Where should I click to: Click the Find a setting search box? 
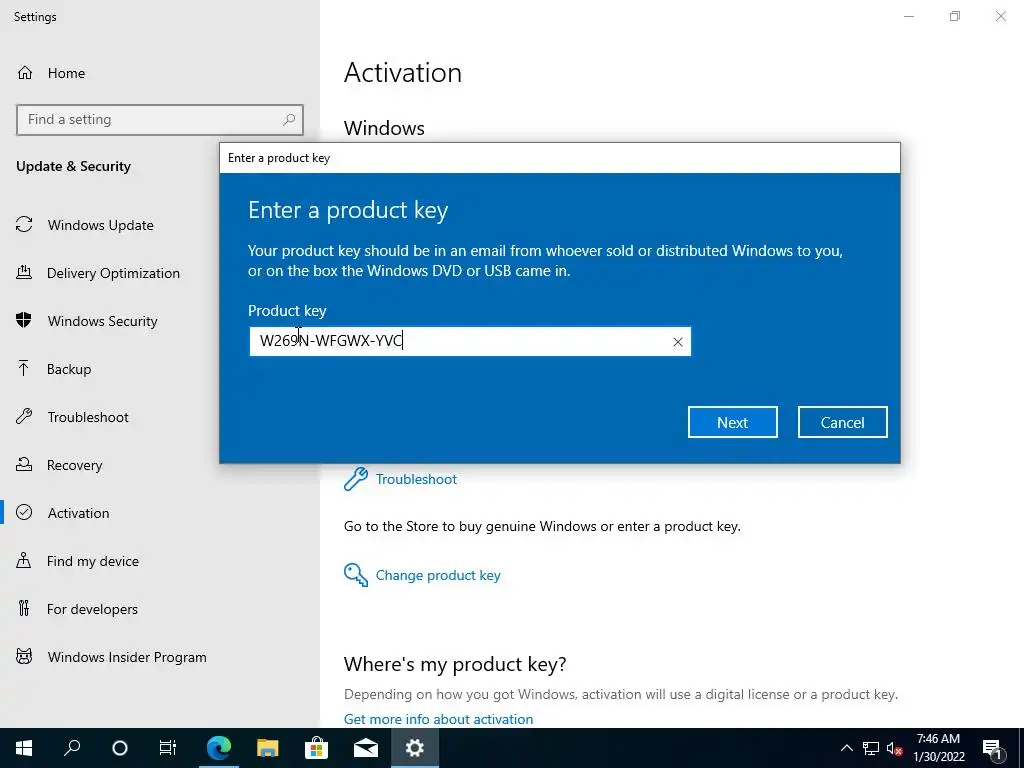(x=160, y=120)
